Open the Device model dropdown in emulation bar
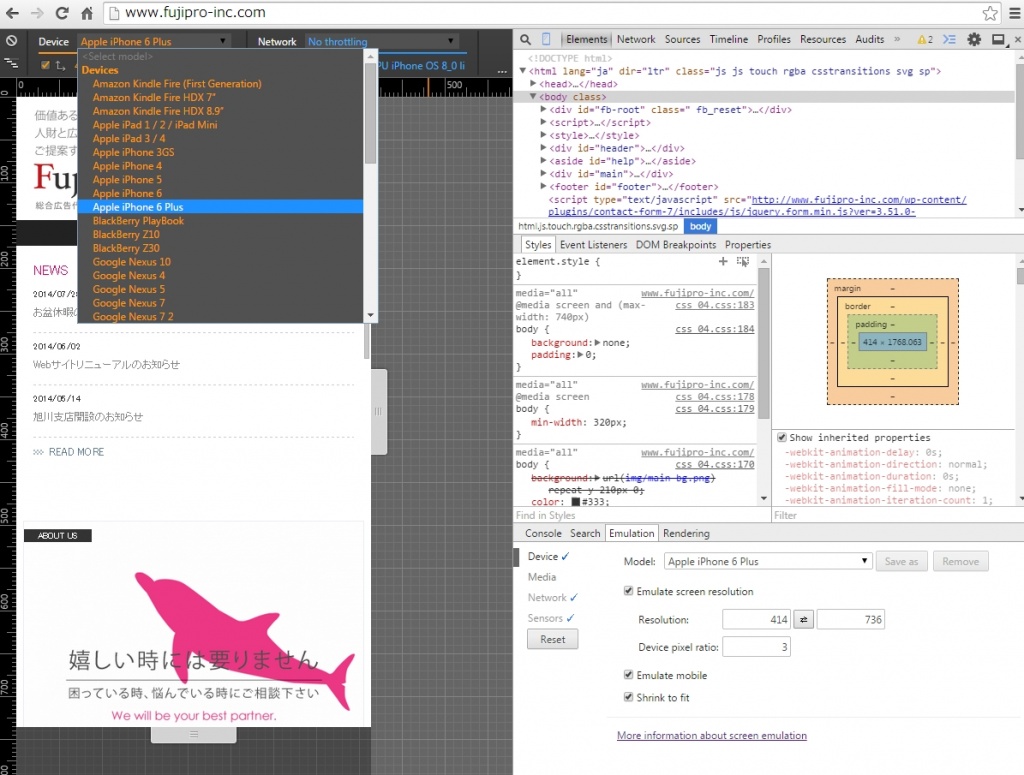This screenshot has width=1024, height=775. 153,41
